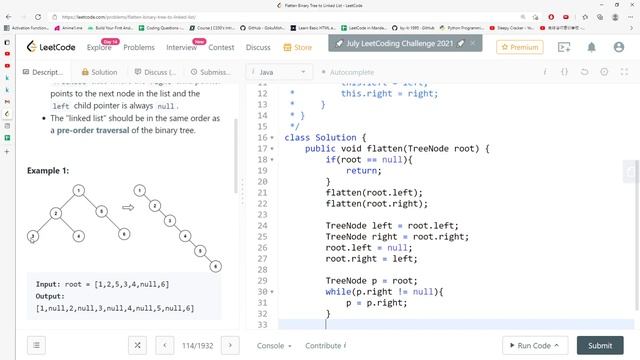Open the browser profile avatar in toolbar
This screenshot has height=360, width=640.
(615, 17)
